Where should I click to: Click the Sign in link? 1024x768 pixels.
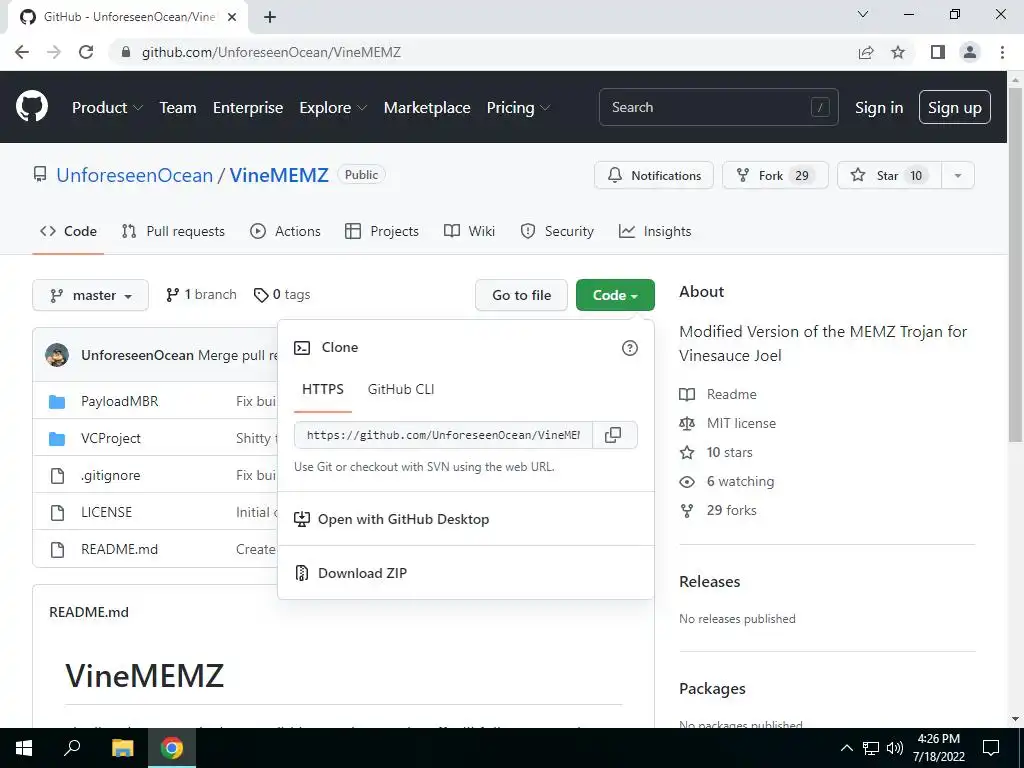click(879, 108)
